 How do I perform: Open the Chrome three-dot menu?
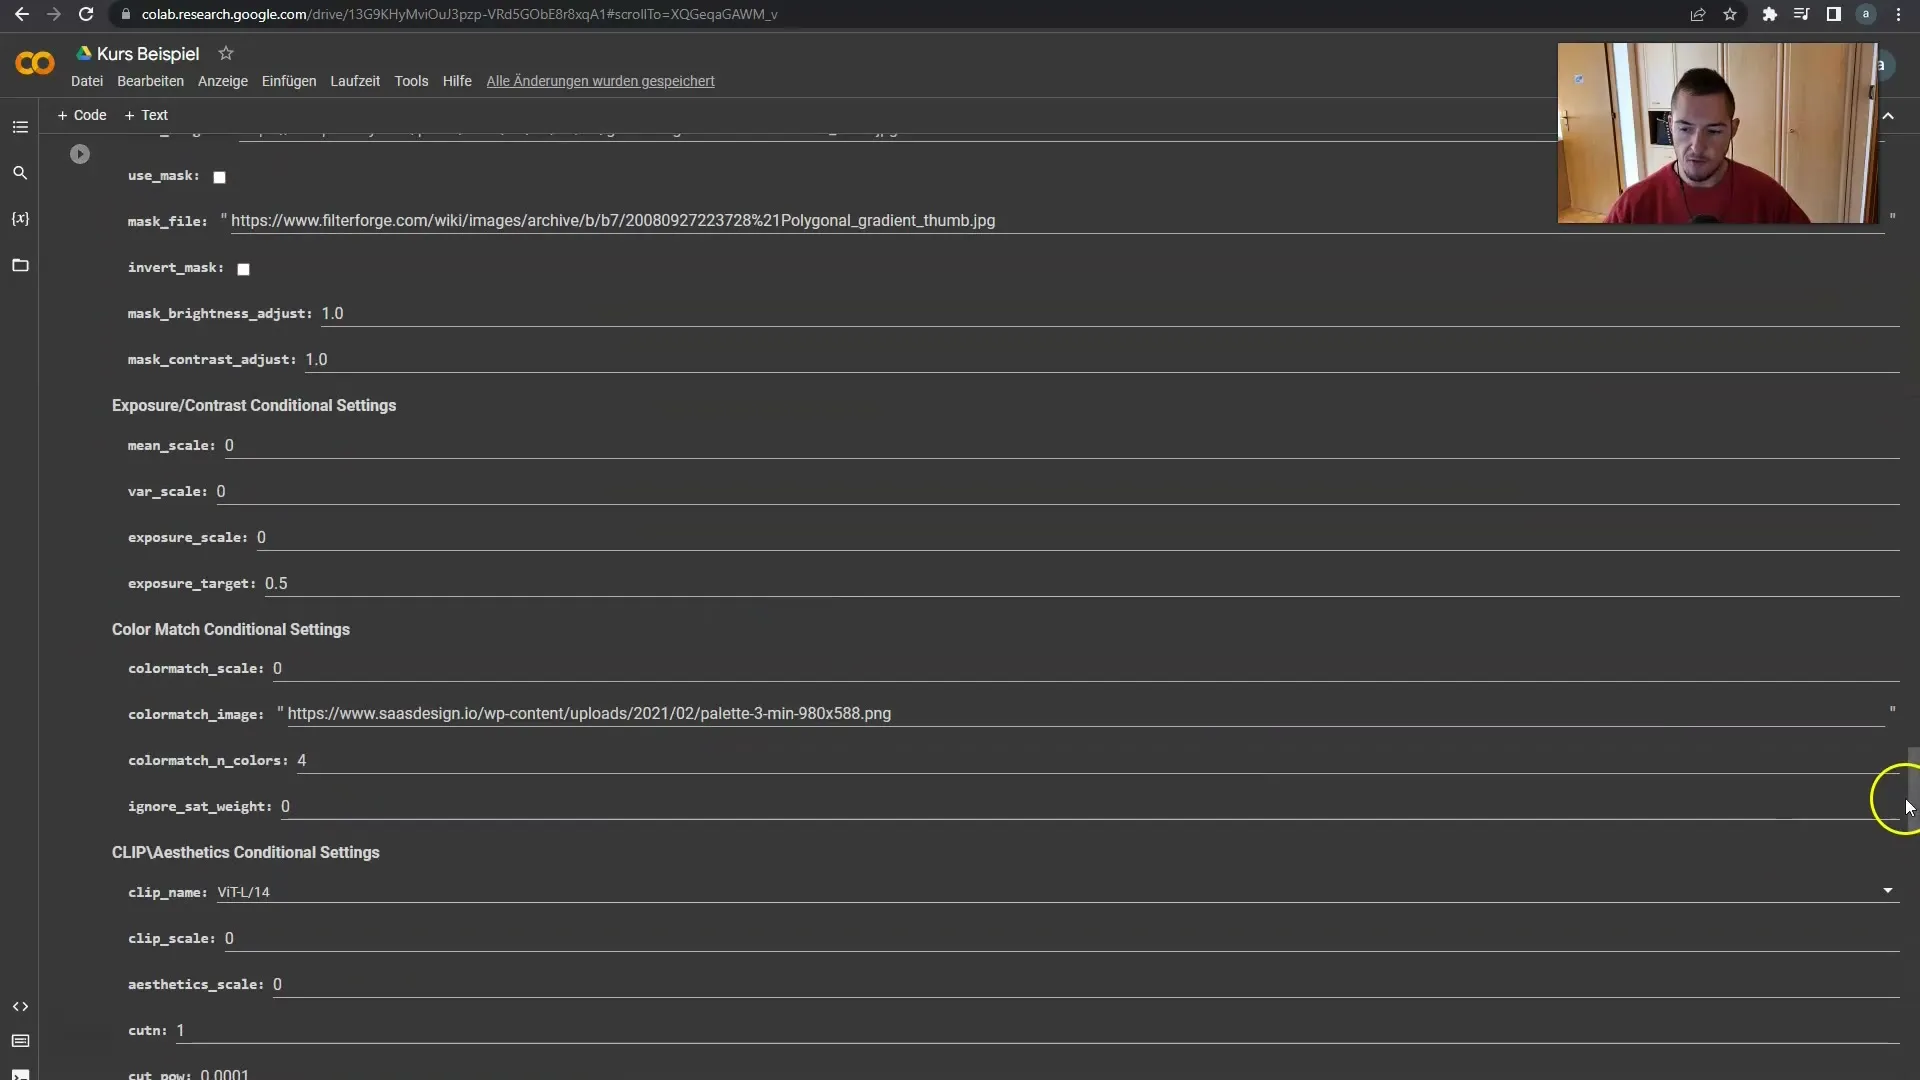[x=1898, y=14]
